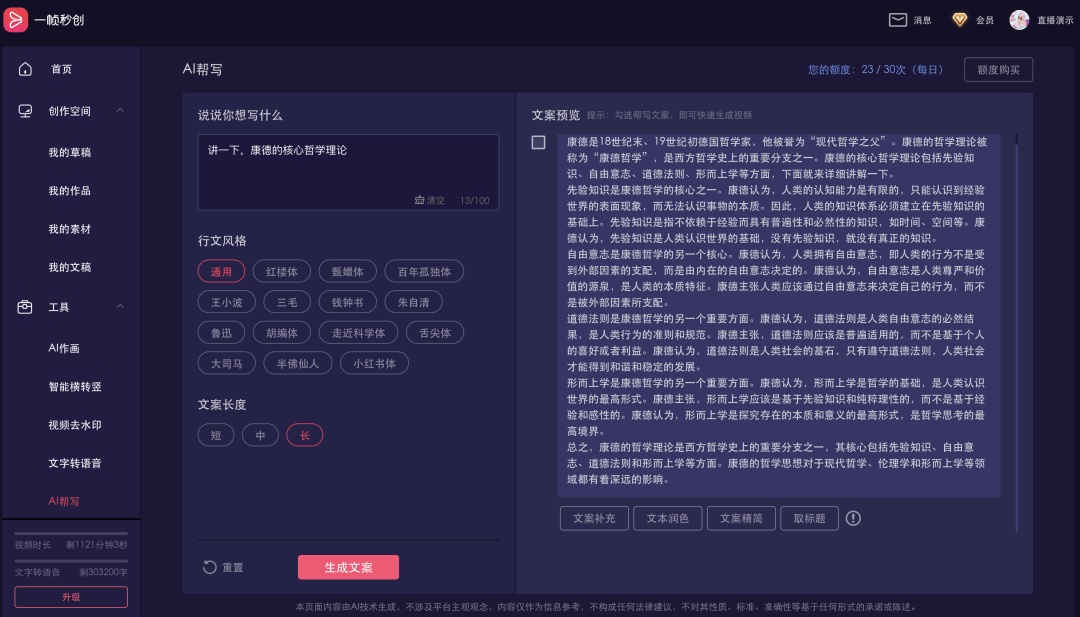Click the 剩1121分钟3秒 remaining time text
1080x617 pixels.
tap(96, 545)
